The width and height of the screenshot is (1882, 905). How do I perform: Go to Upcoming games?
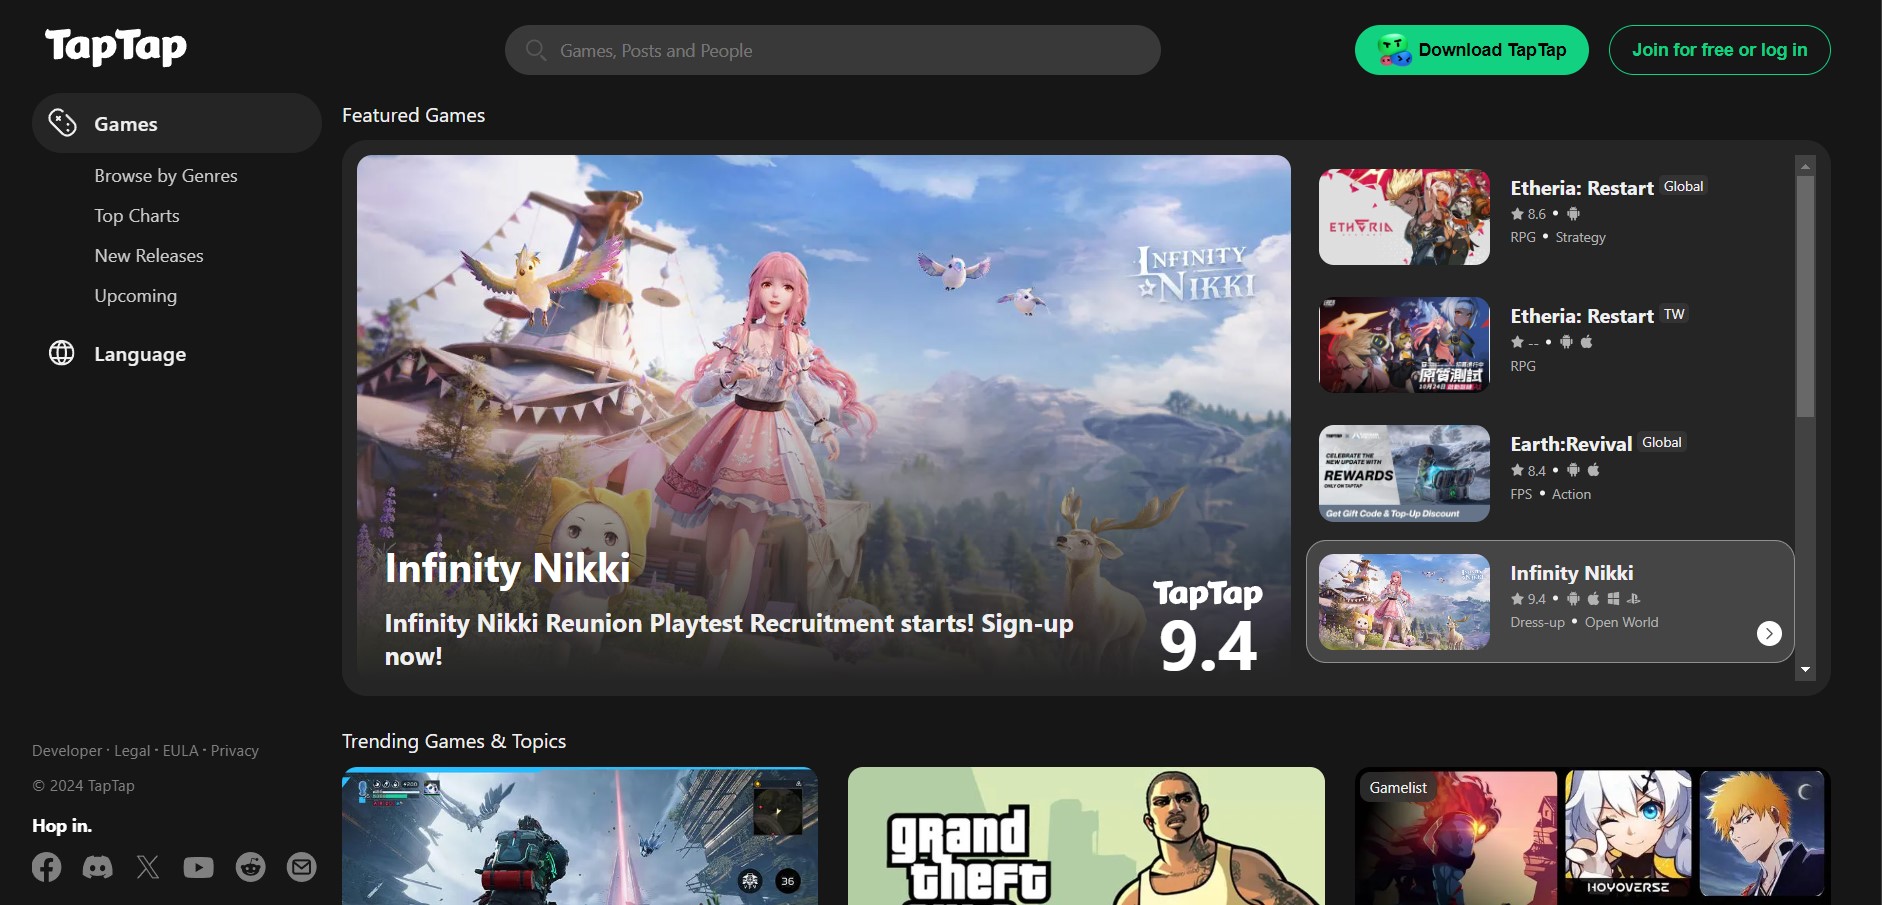[x=136, y=296]
